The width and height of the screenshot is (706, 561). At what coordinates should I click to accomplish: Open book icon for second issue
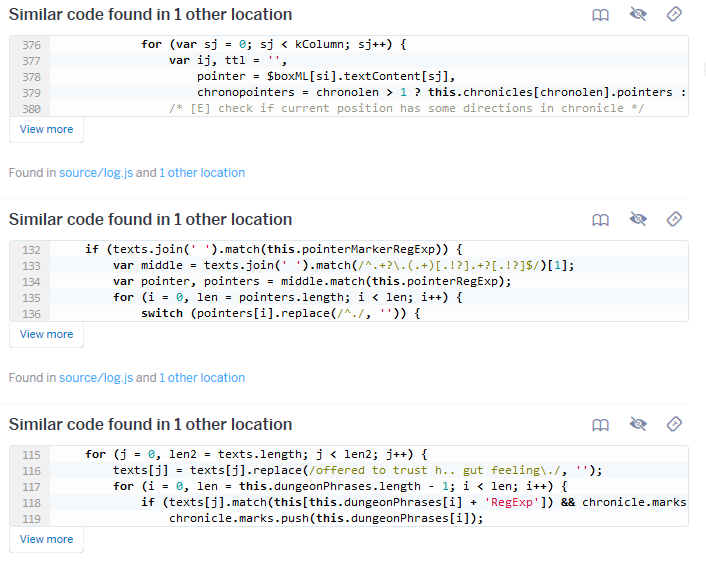(600, 220)
